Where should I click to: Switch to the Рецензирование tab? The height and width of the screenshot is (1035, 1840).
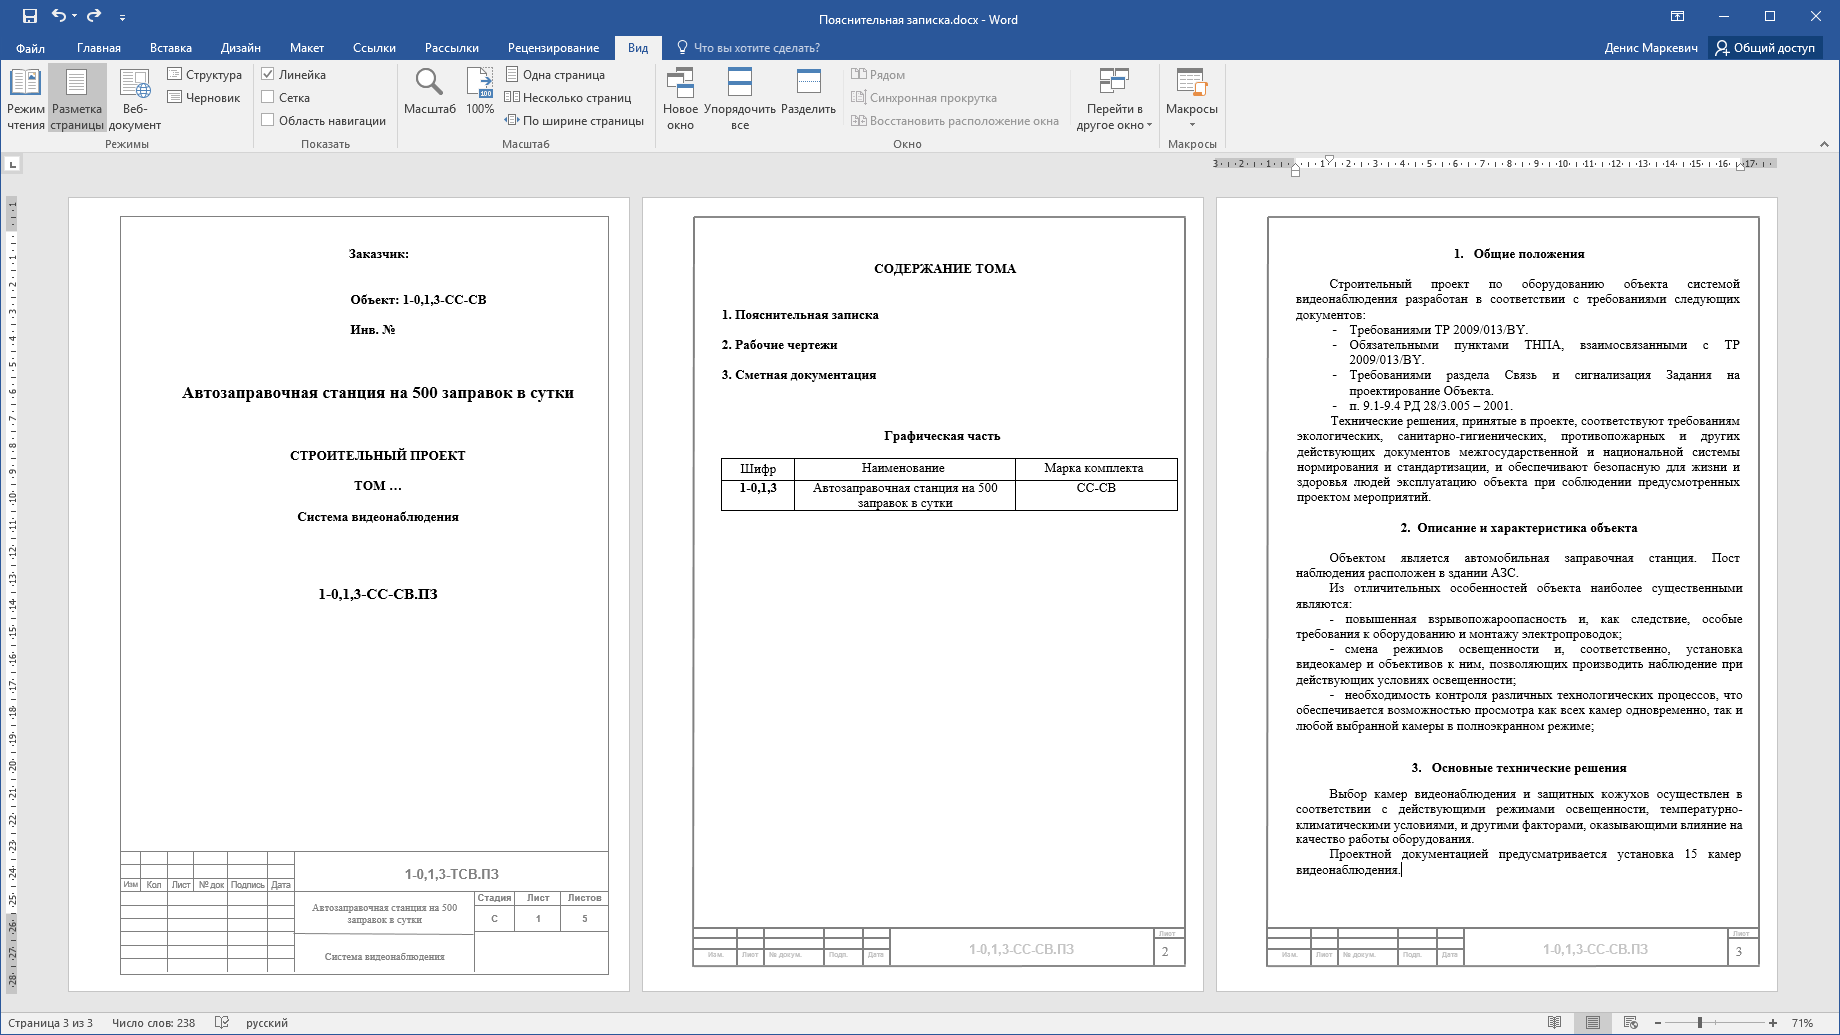(x=553, y=47)
